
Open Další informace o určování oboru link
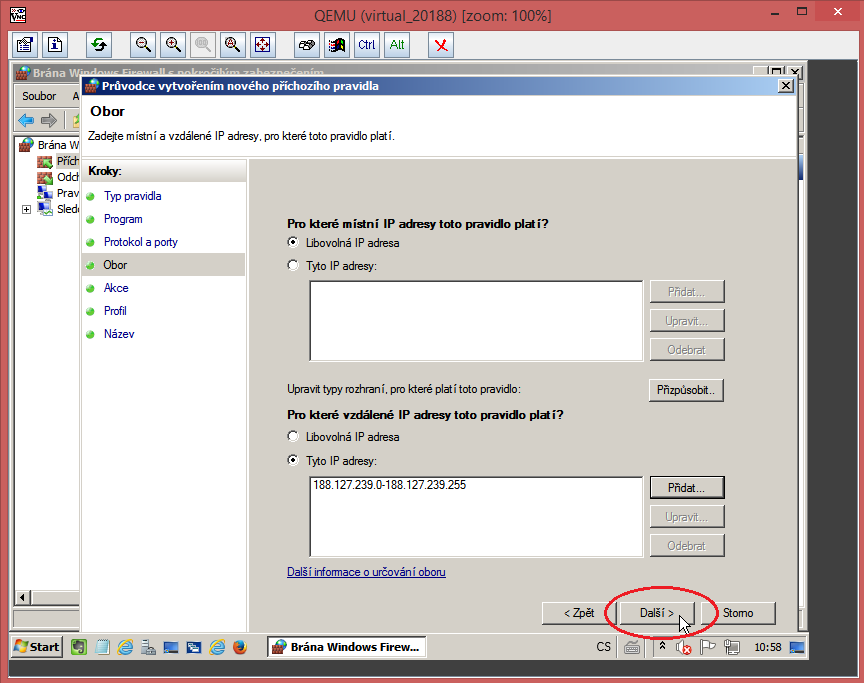pos(366,572)
